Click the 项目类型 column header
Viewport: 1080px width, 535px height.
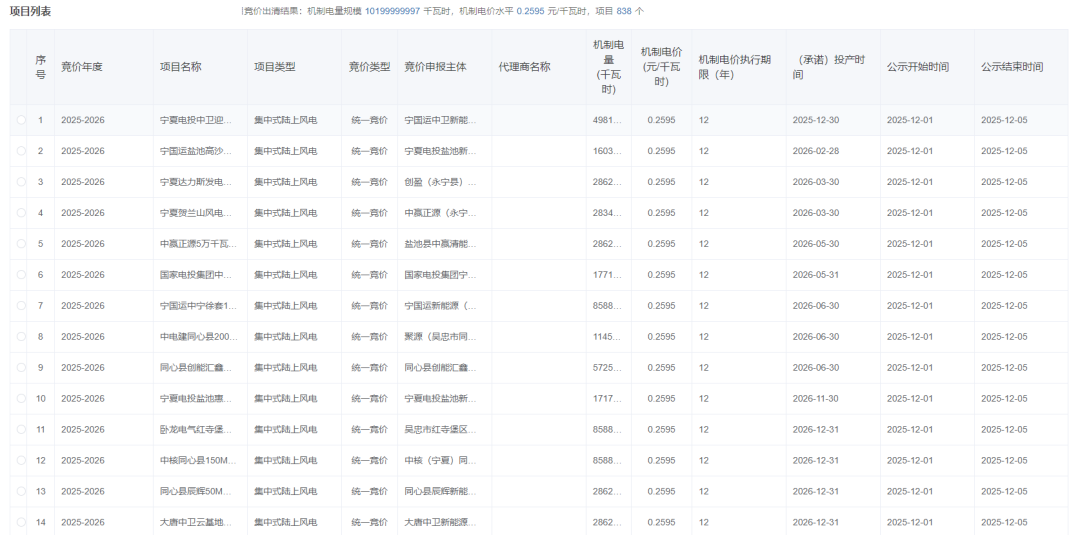(275, 67)
